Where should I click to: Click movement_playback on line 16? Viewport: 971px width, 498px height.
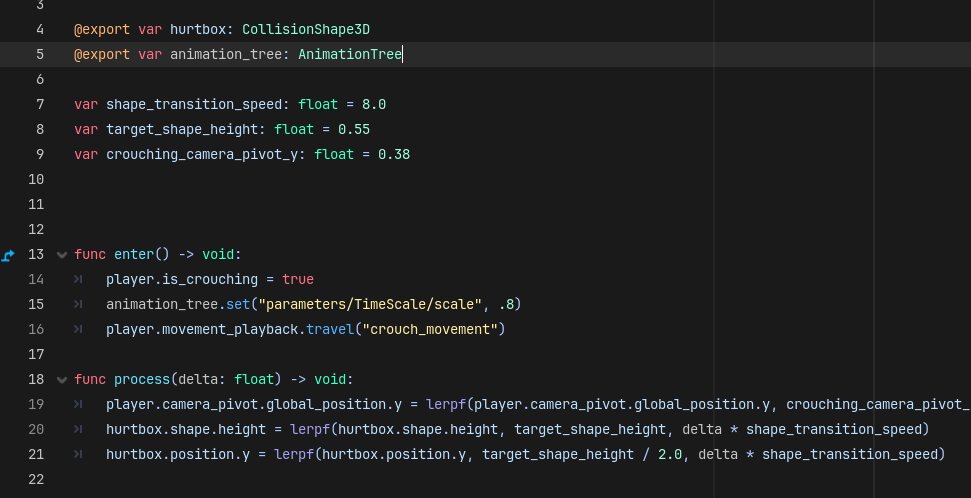click(230, 330)
